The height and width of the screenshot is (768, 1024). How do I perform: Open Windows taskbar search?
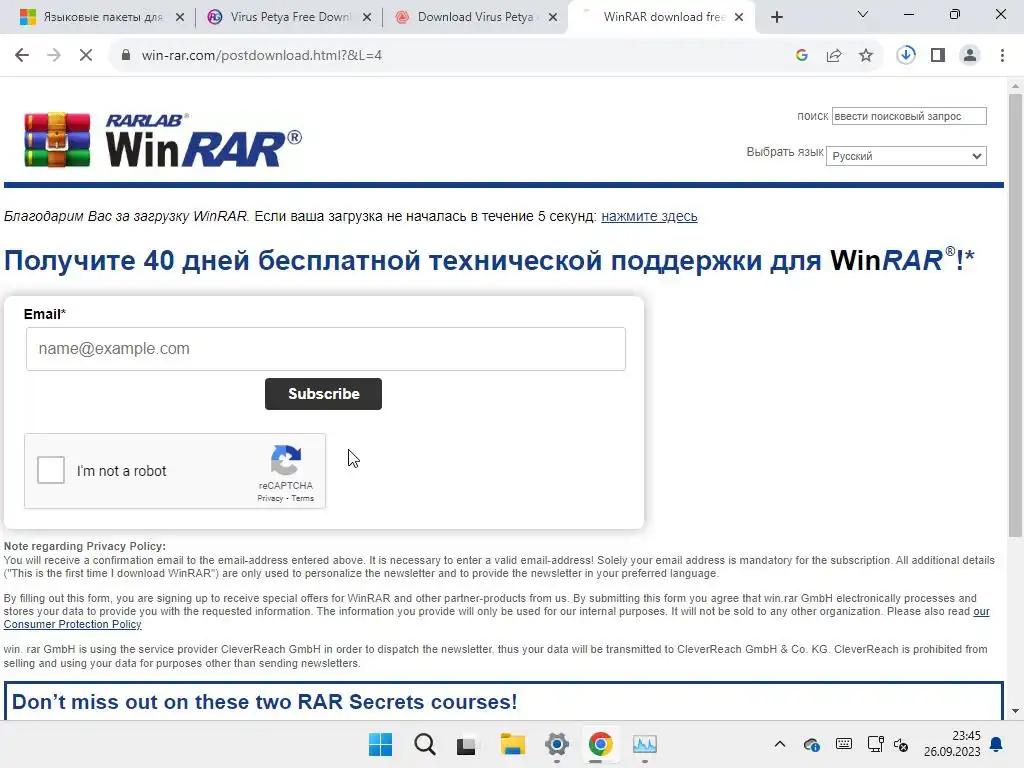click(x=424, y=744)
